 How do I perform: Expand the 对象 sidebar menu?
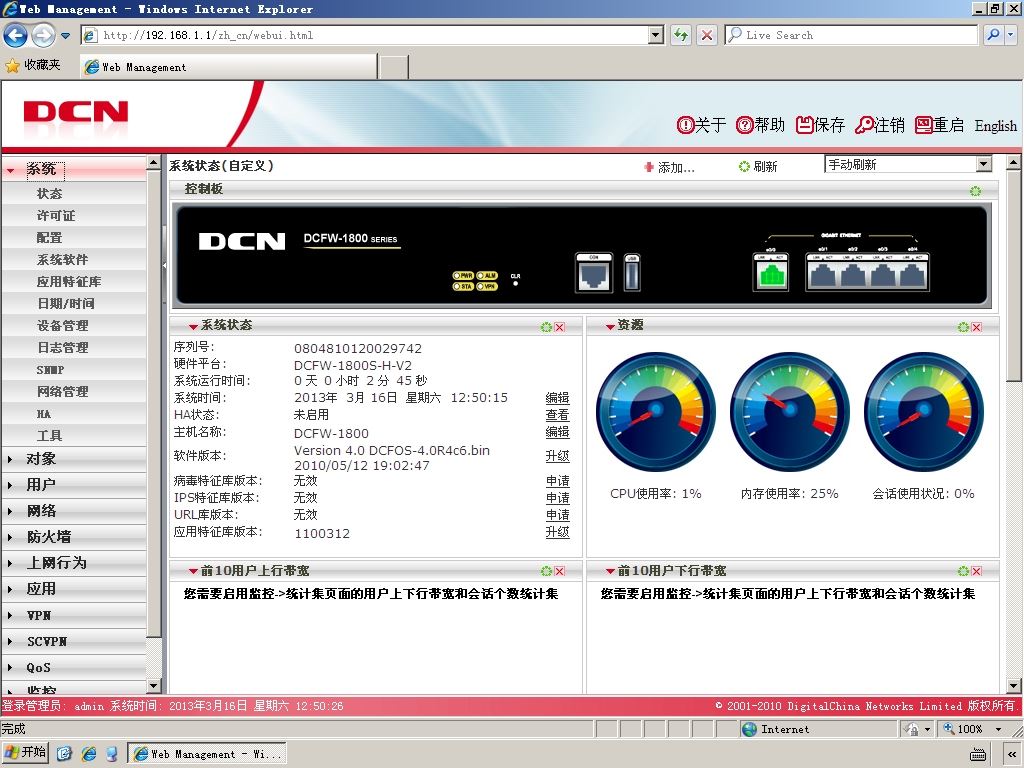click(74, 459)
